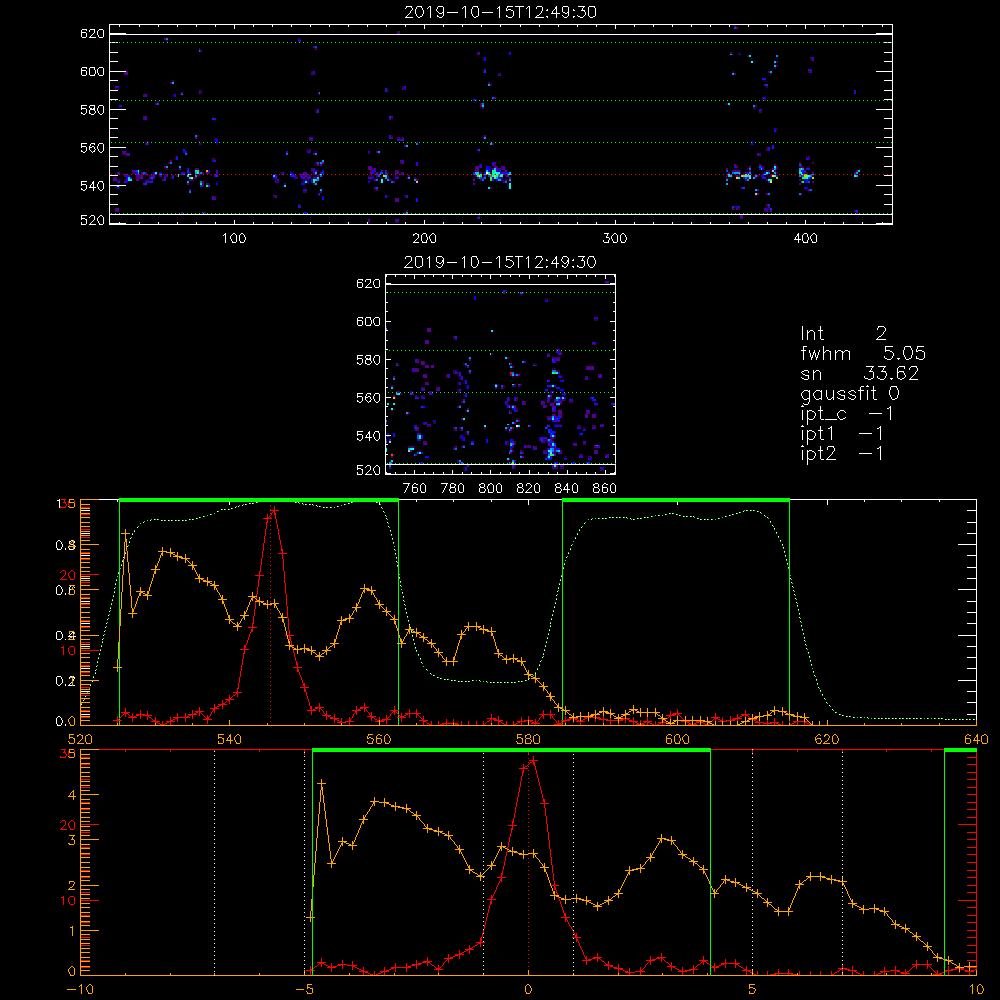Viewport: 1000px width, 1000px height.
Task: Click the green bar spanning 584 to 615 in the profile plot
Action: pyautogui.click(x=676, y=501)
